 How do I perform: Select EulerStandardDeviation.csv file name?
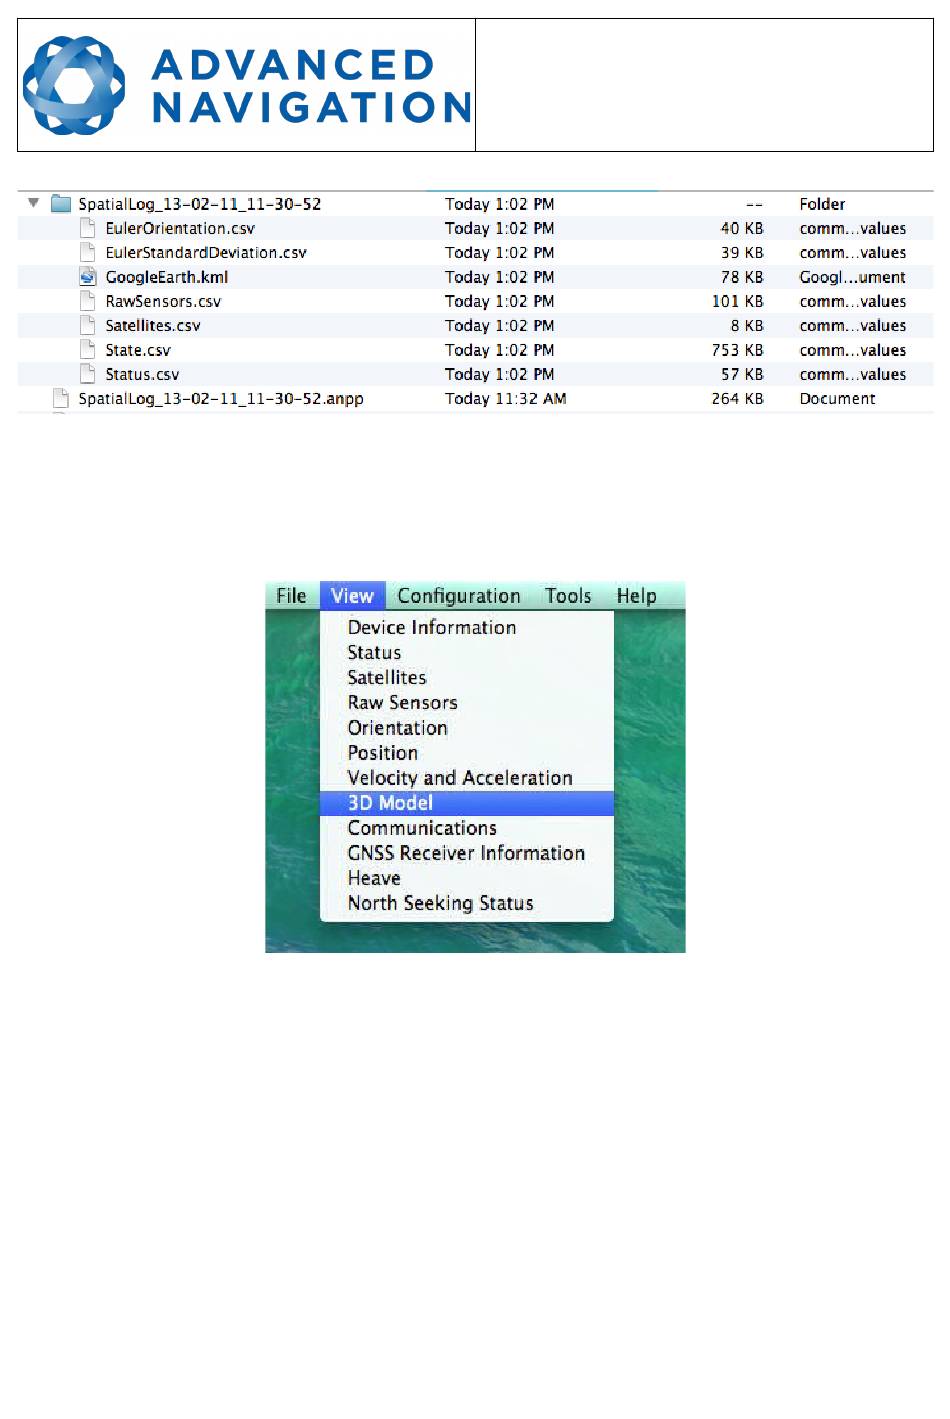click(206, 252)
